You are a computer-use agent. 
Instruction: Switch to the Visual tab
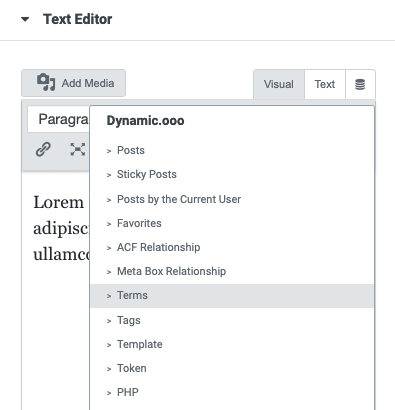point(279,84)
